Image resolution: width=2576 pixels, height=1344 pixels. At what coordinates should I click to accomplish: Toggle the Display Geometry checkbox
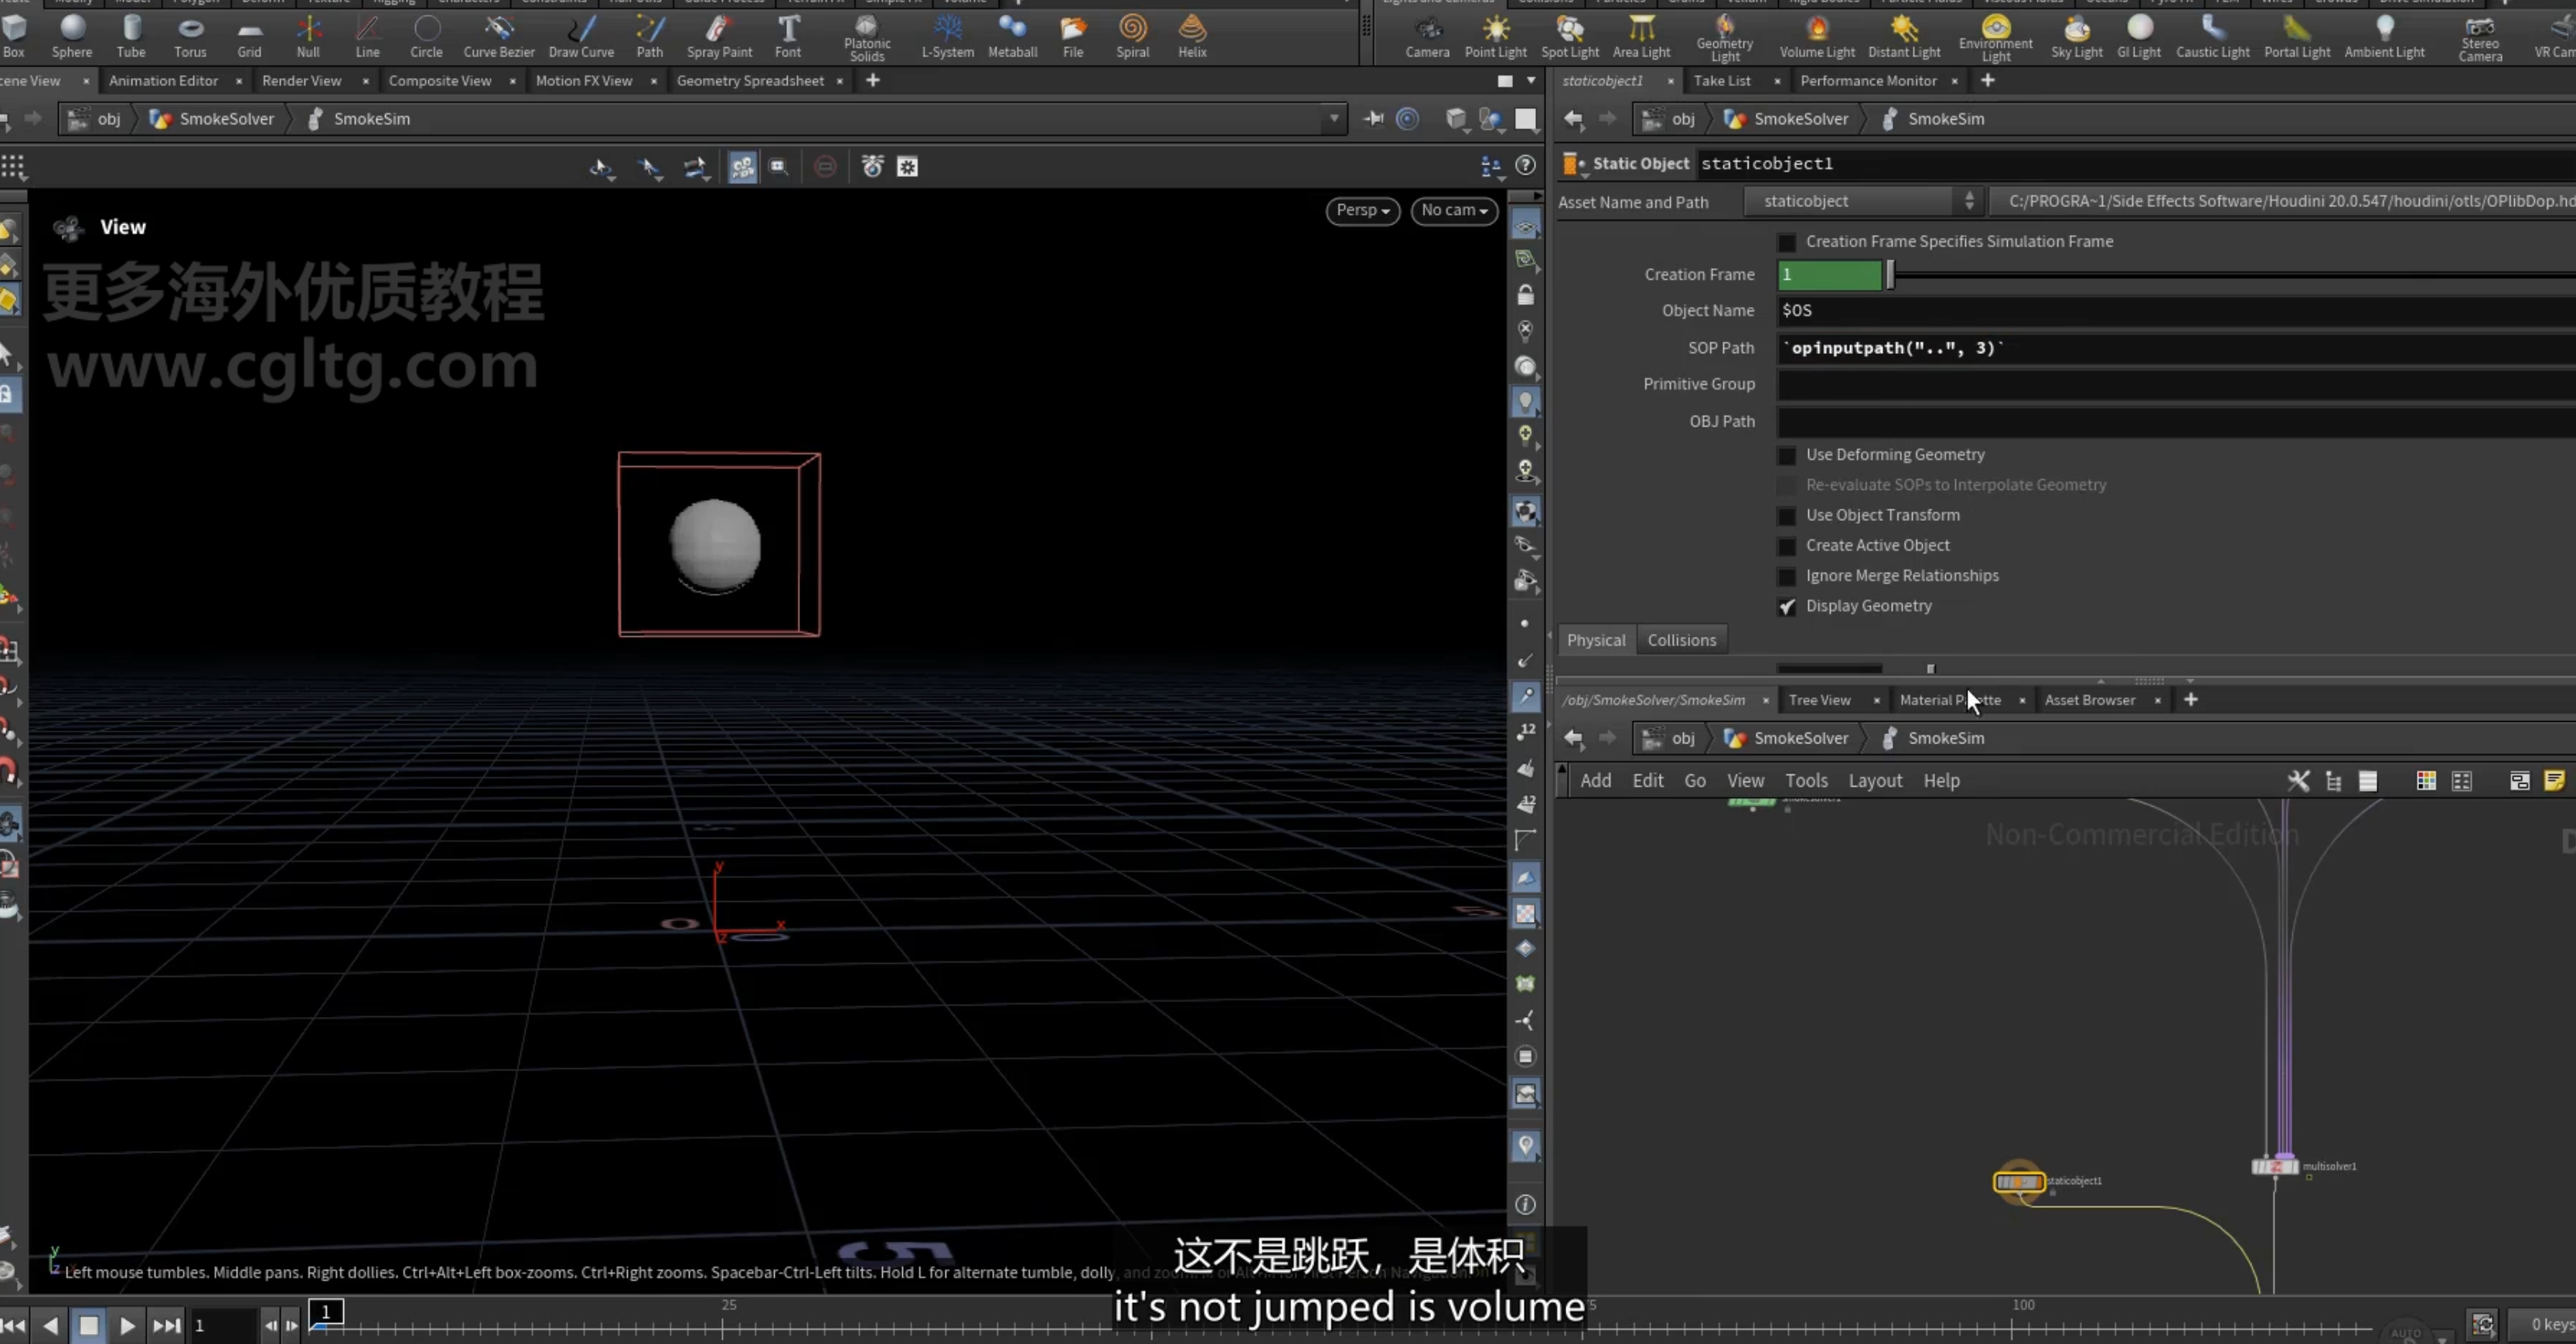click(1786, 606)
